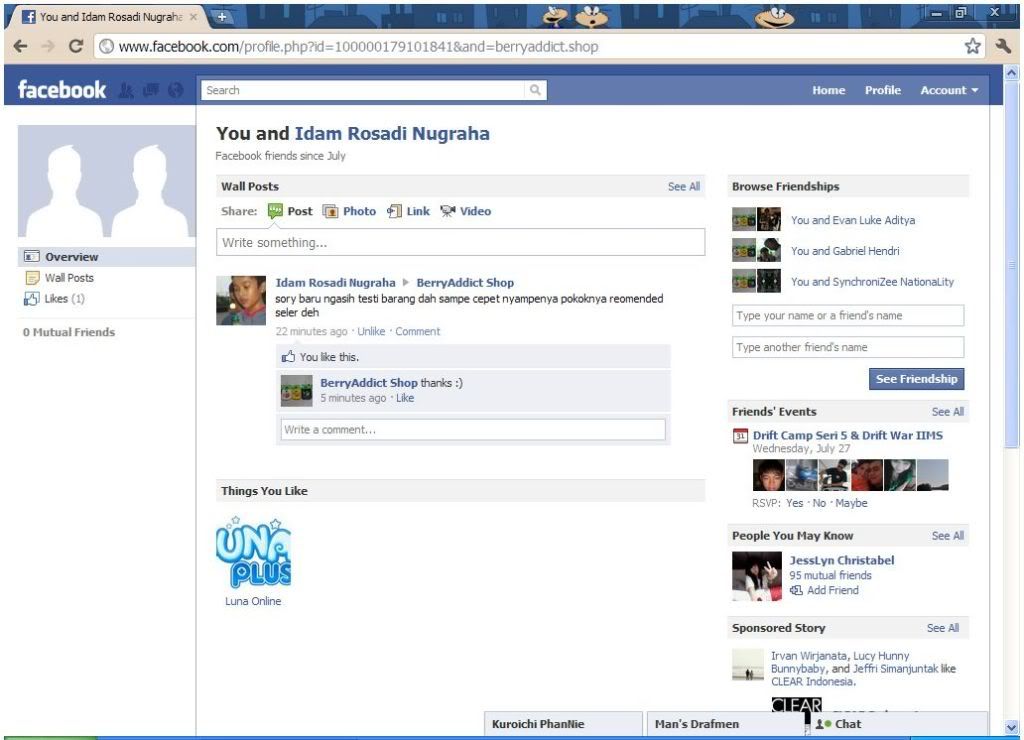Click BerryAddict Shop comment avatar
Image resolution: width=1024 pixels, height=740 pixels.
click(296, 391)
